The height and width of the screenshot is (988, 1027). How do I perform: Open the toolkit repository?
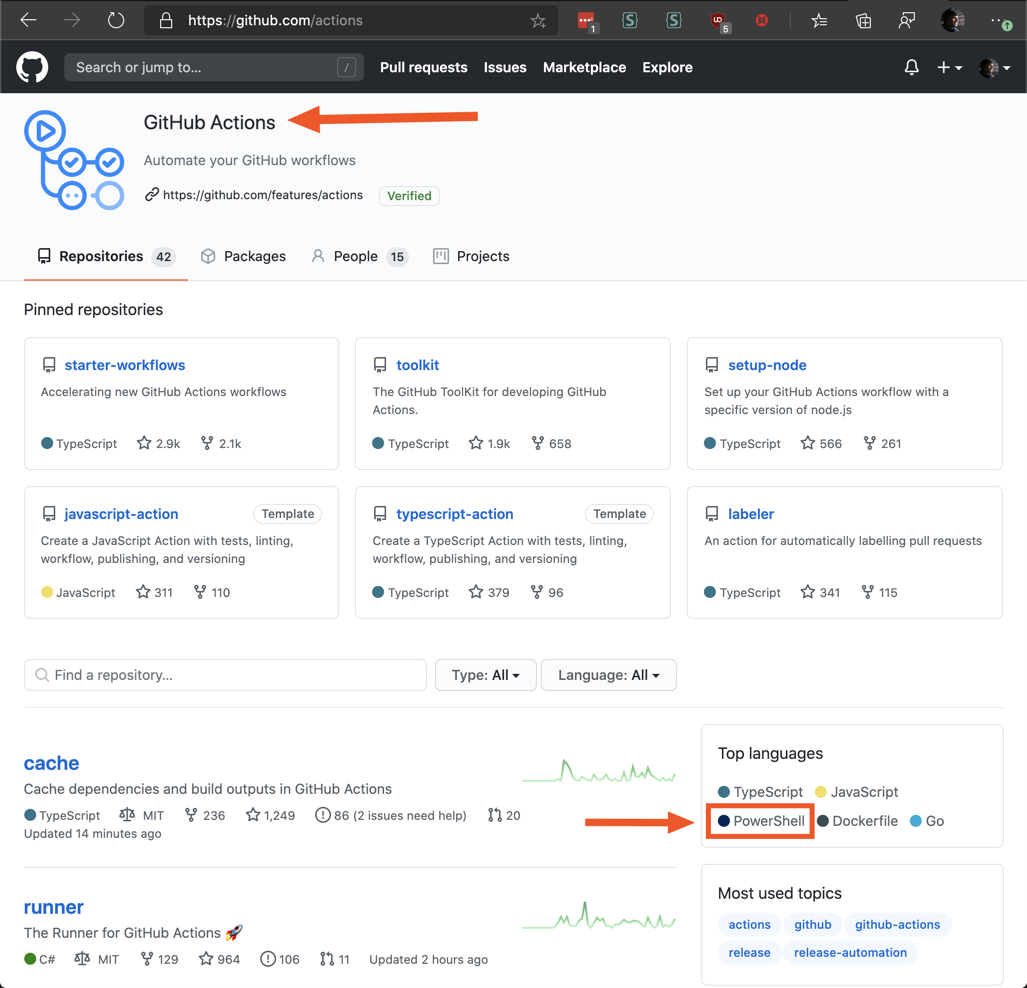click(417, 365)
